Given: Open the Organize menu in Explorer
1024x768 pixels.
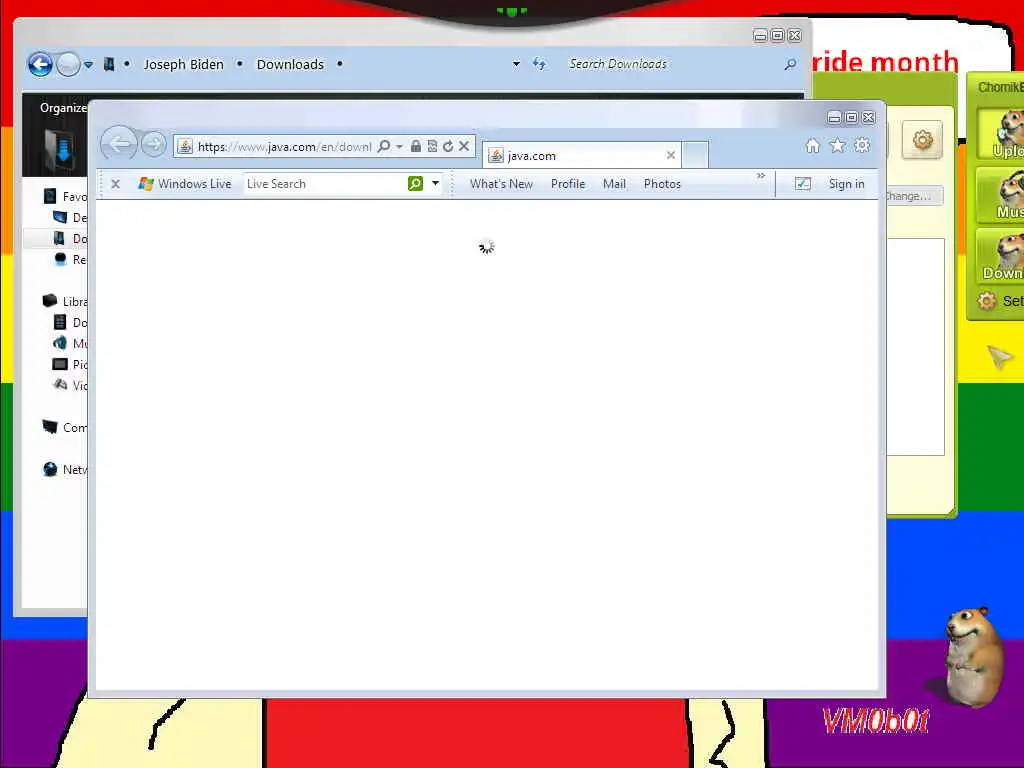Looking at the screenshot, I should tap(63, 108).
